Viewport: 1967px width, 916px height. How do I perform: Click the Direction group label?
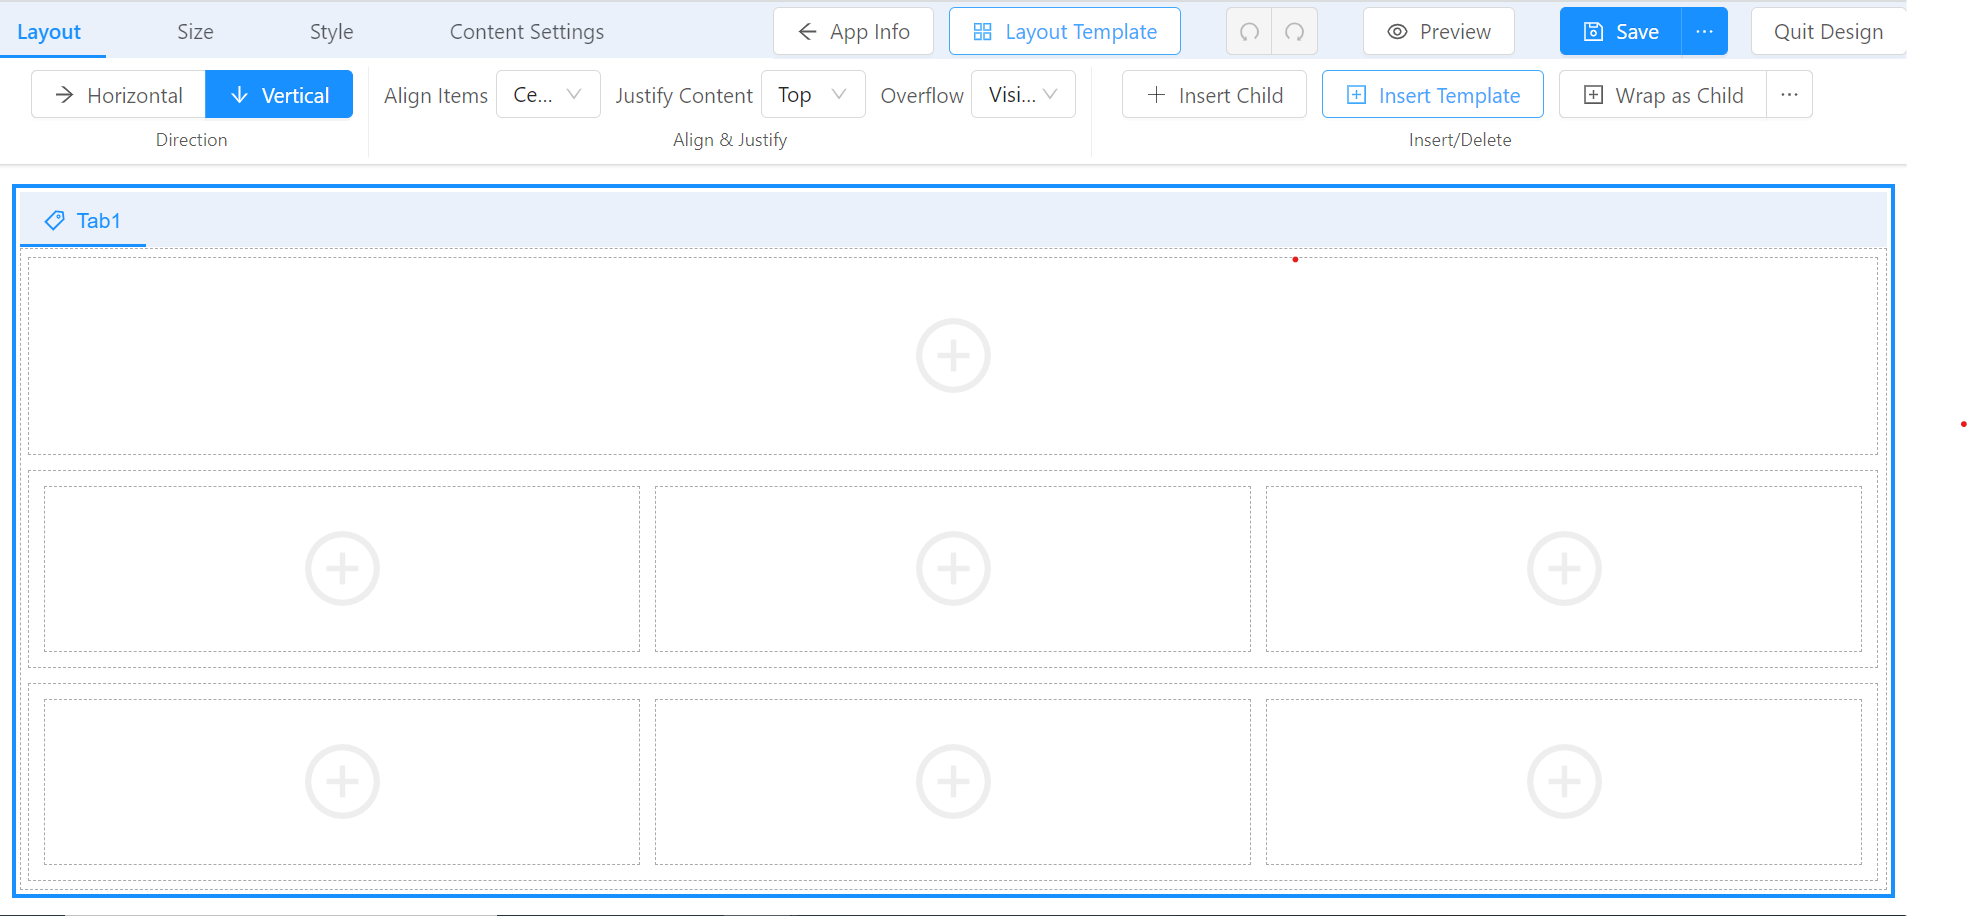click(x=191, y=140)
